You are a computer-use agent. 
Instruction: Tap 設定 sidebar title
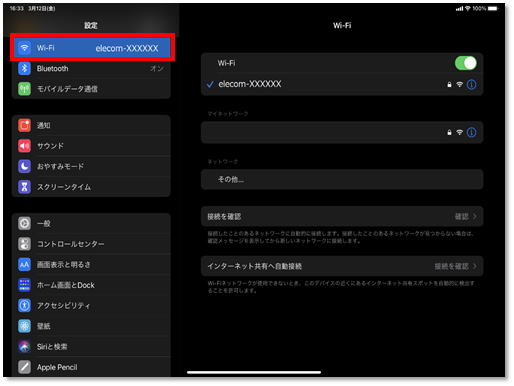coord(91,25)
